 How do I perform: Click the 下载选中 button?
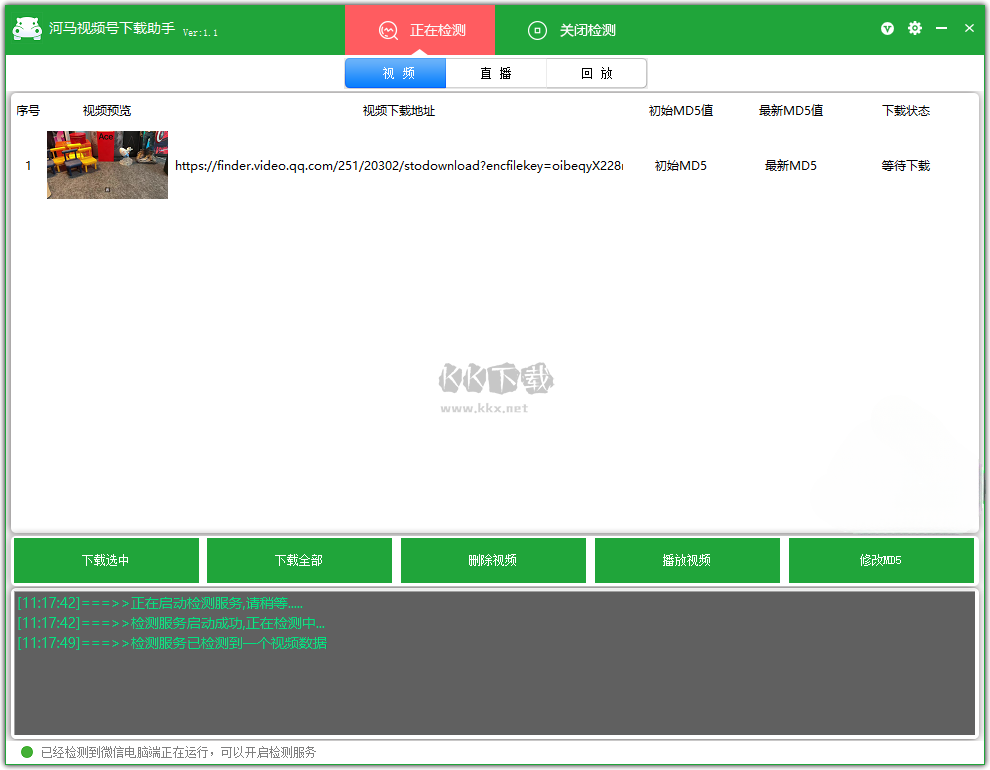coord(106,560)
